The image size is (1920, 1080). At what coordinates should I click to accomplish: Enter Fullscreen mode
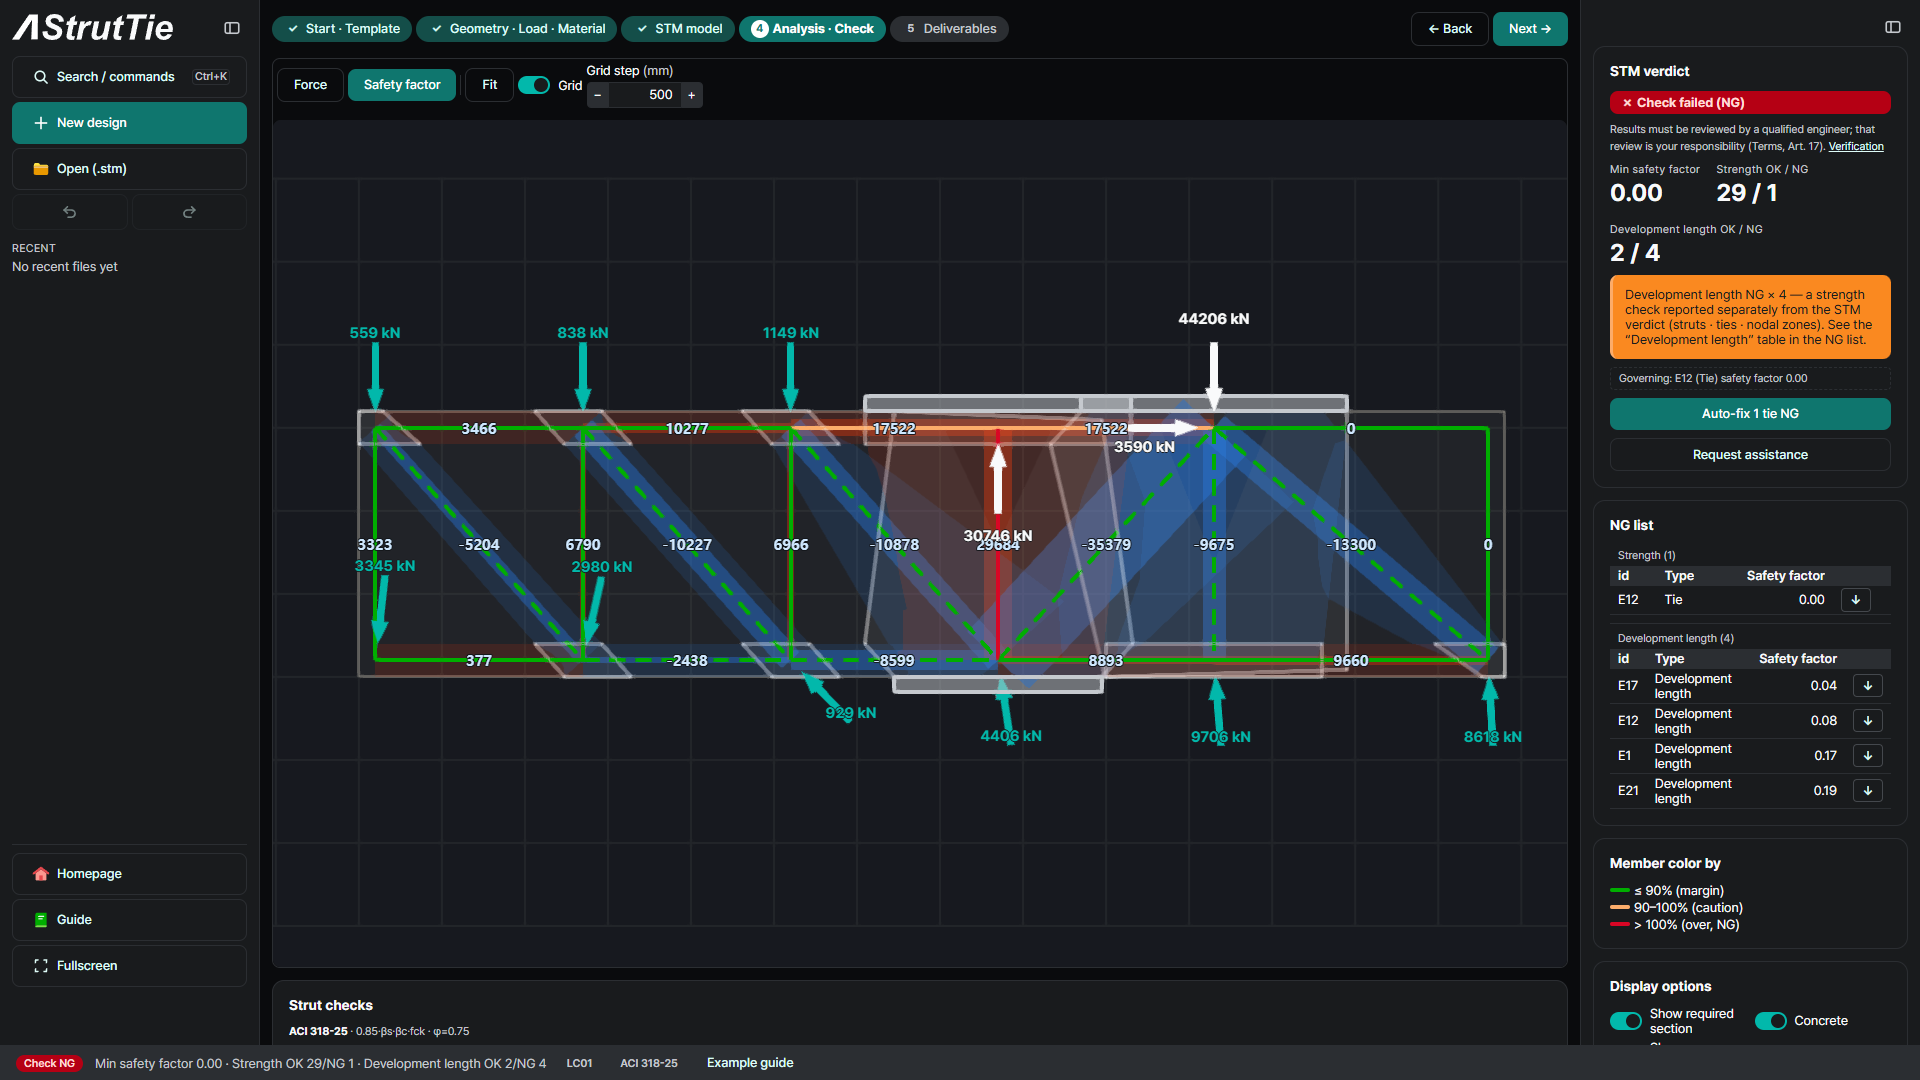129,966
